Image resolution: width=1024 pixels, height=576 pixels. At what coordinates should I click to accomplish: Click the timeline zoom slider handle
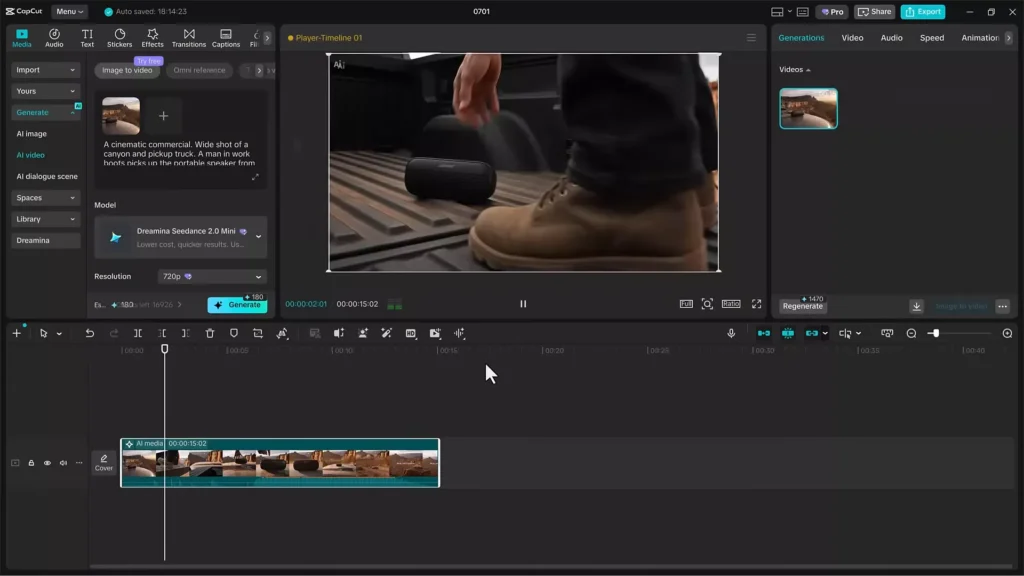pyautogui.click(x=935, y=333)
